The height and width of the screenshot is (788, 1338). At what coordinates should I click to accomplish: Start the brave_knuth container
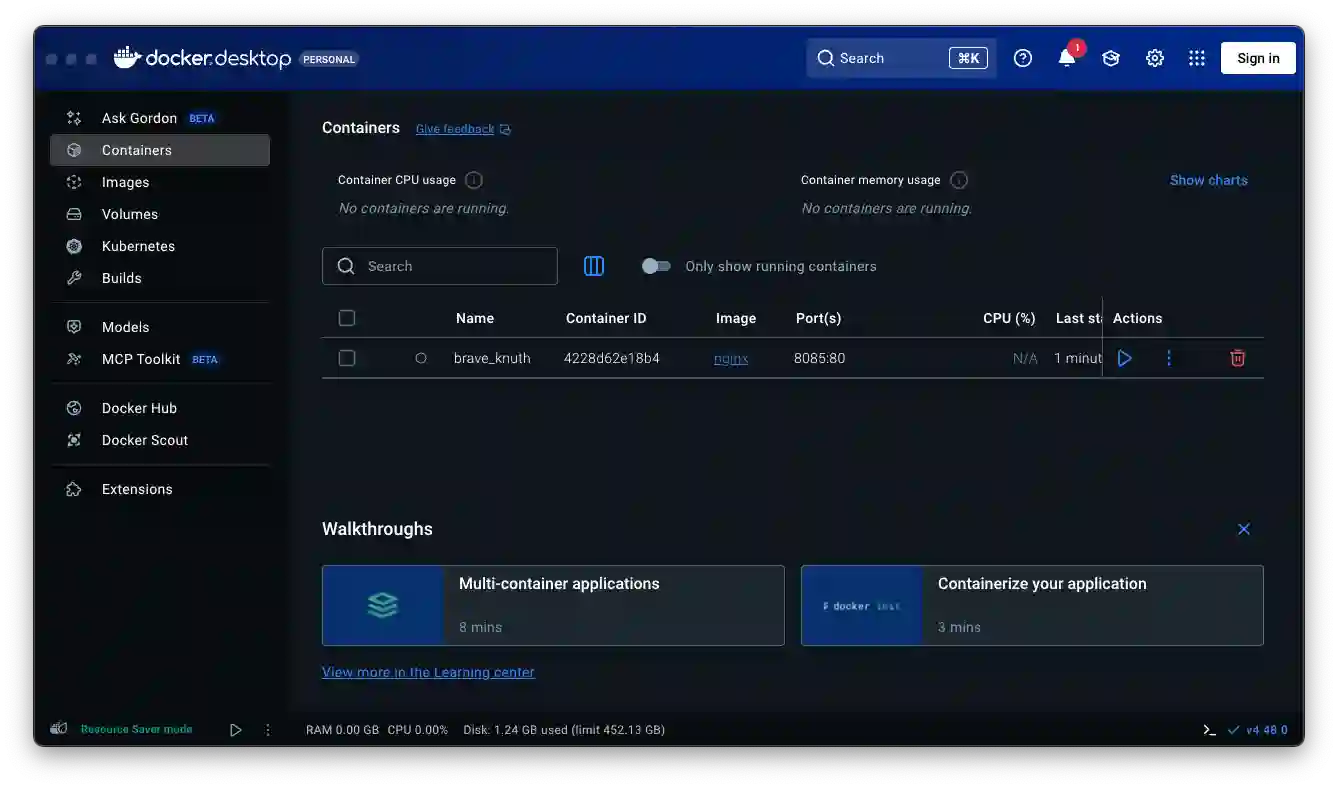(1124, 358)
